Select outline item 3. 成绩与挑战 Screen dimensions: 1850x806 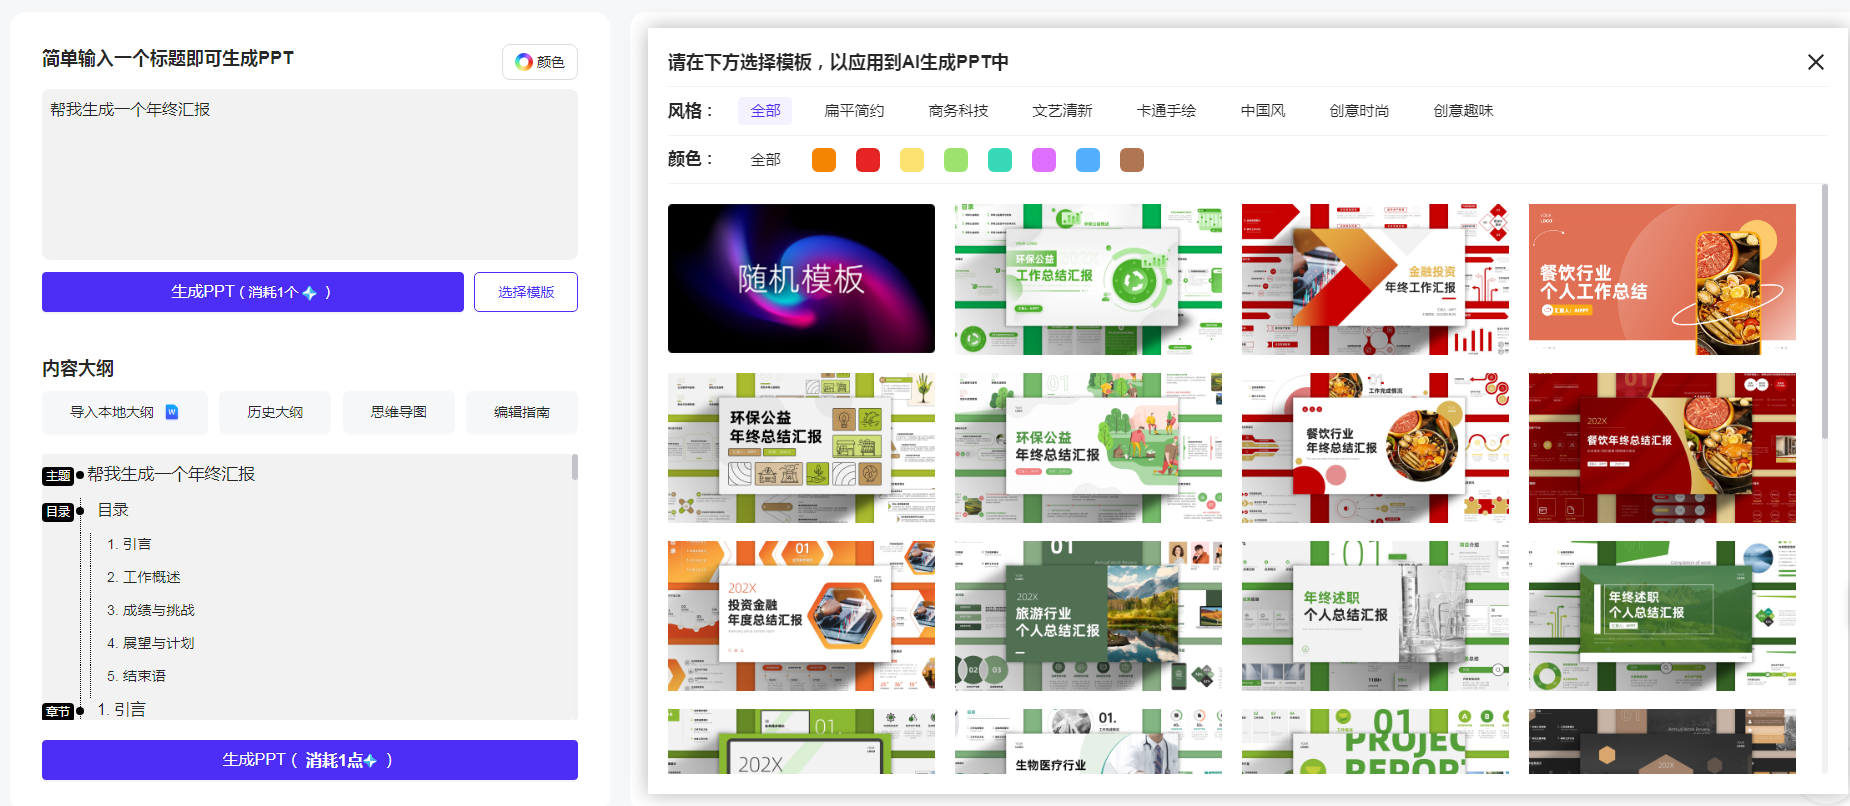point(150,610)
